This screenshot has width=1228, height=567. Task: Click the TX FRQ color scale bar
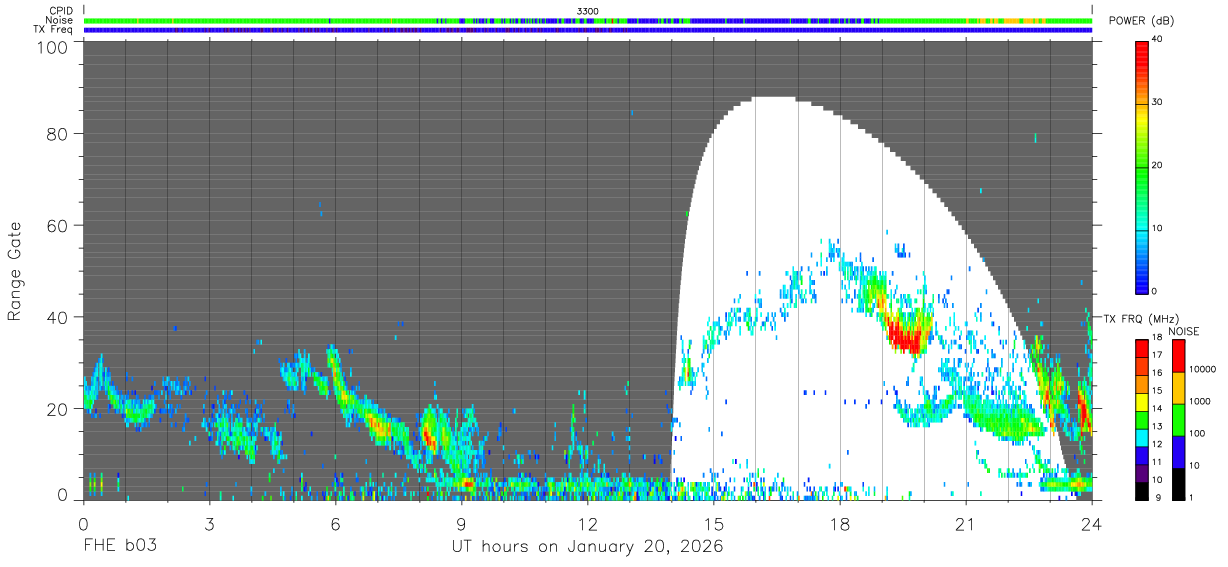tap(1142, 419)
